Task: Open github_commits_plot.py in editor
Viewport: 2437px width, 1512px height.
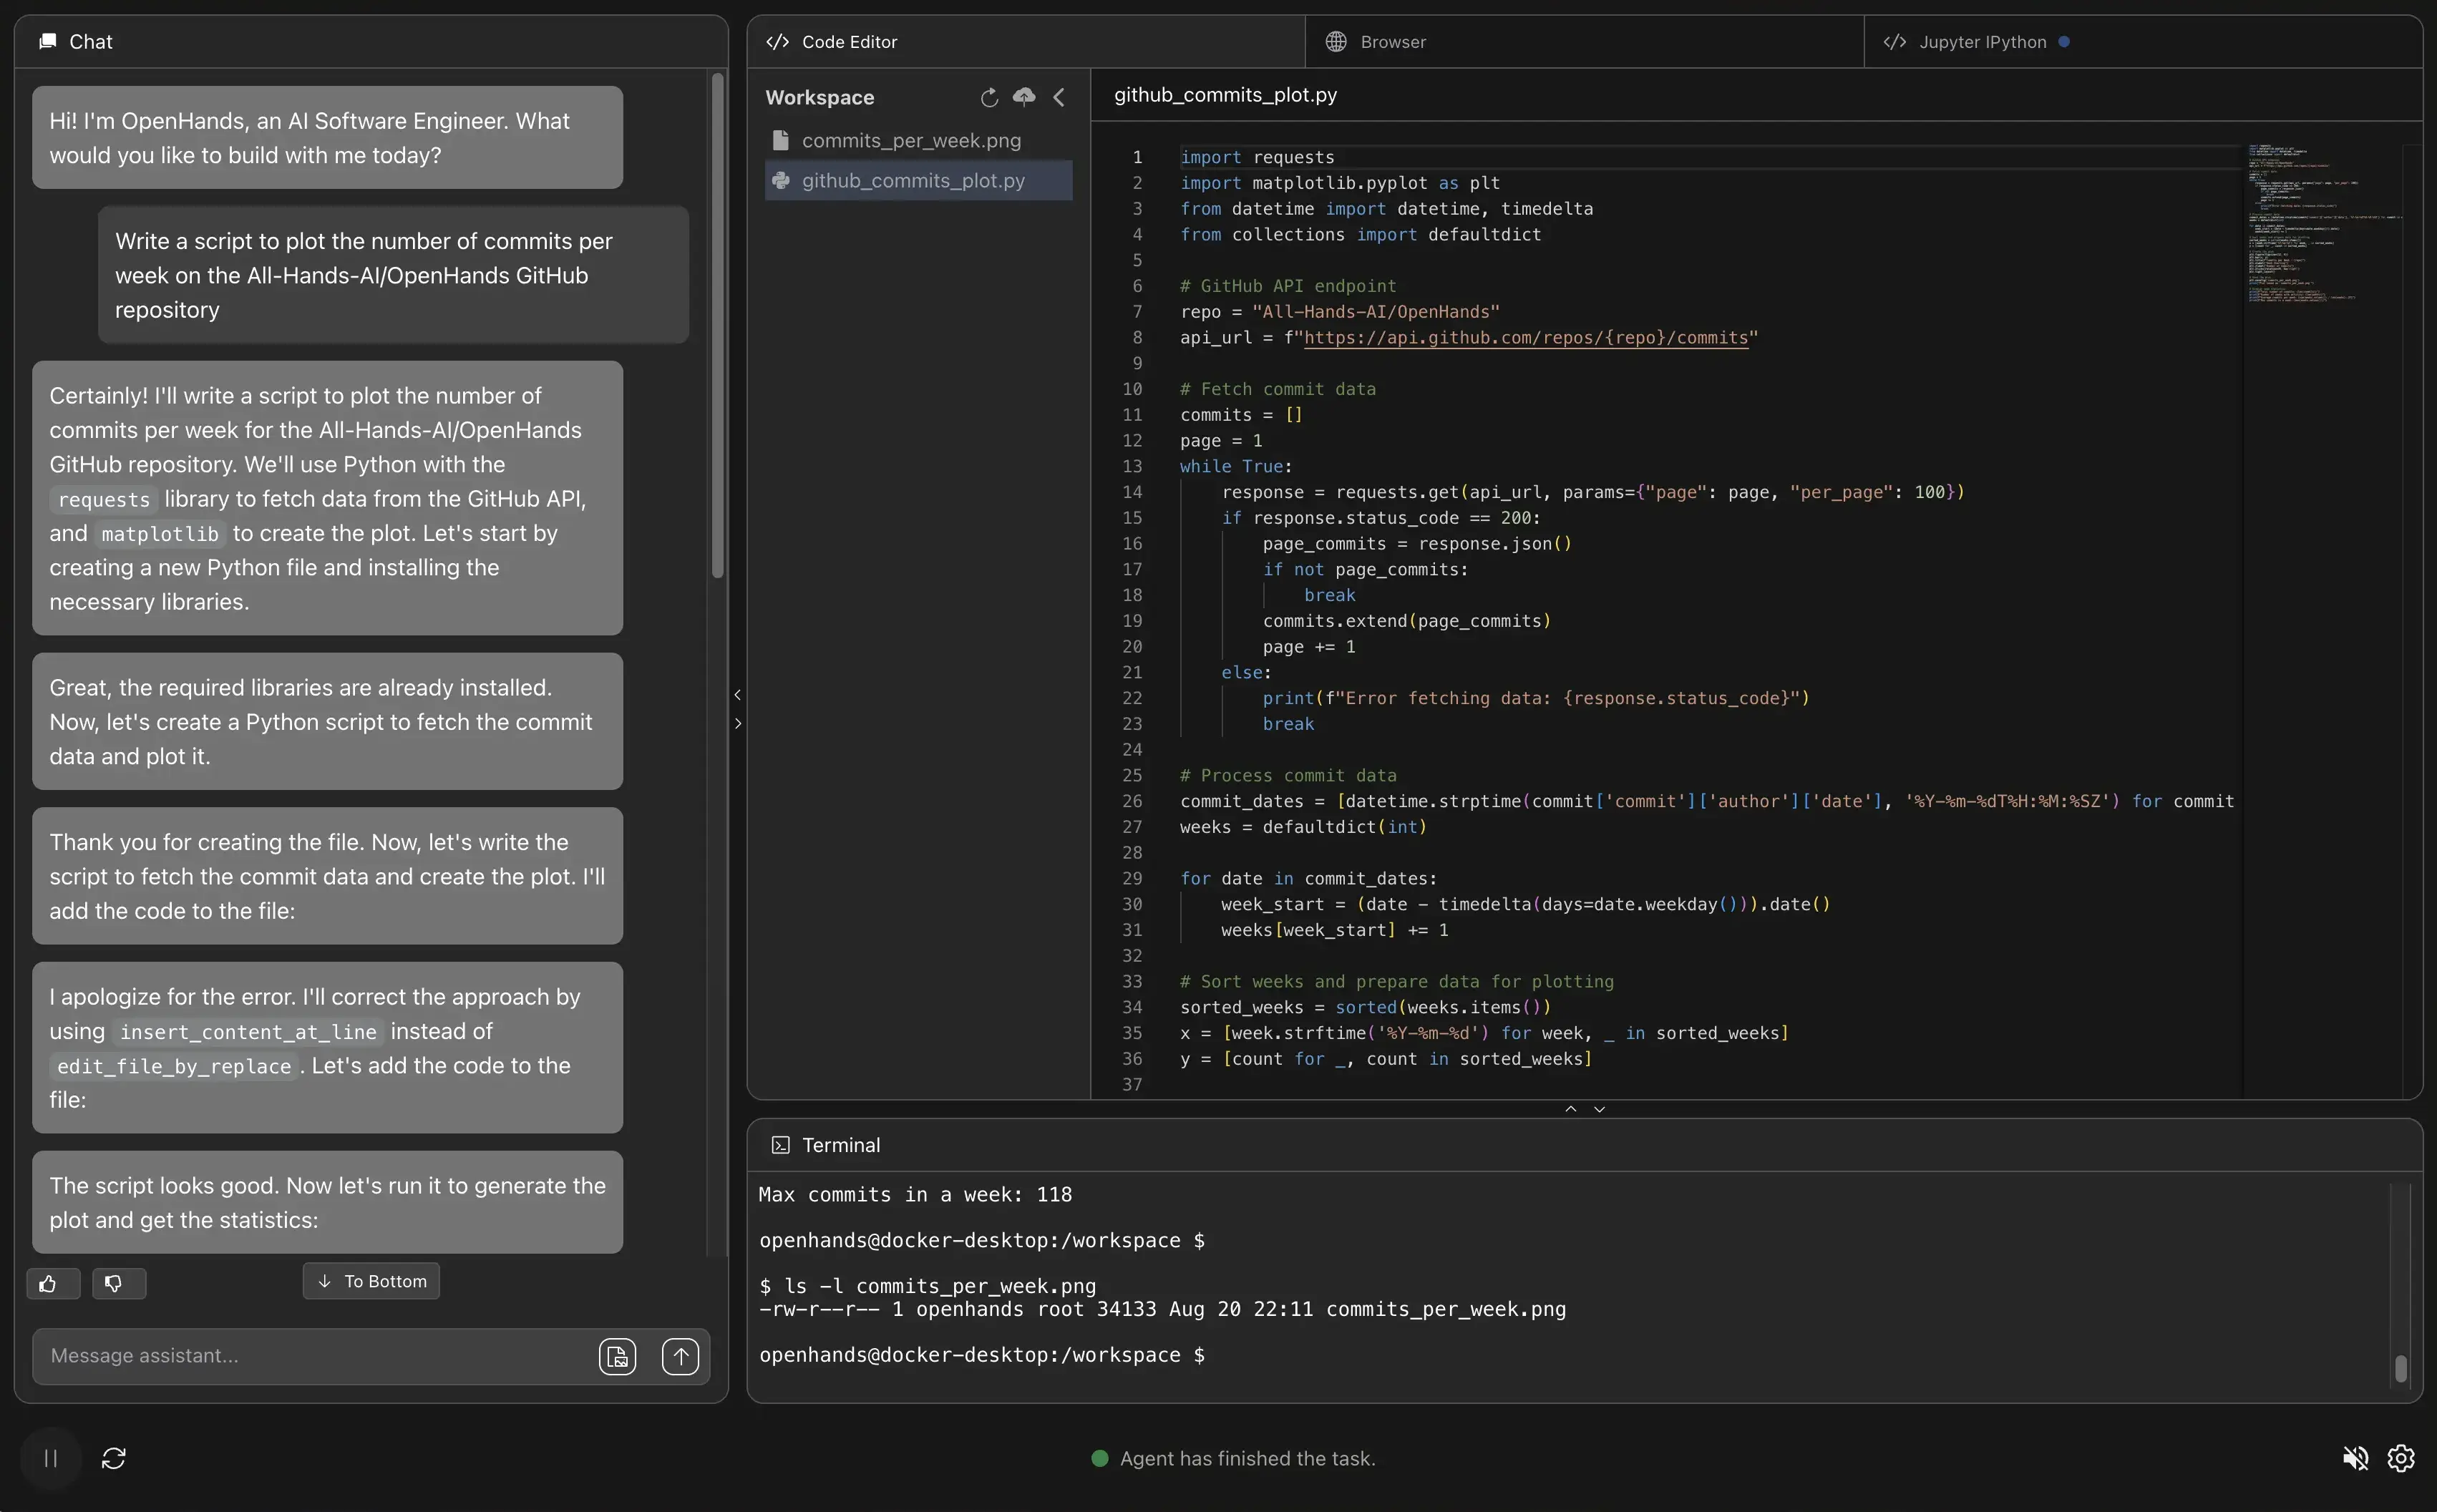Action: [913, 180]
